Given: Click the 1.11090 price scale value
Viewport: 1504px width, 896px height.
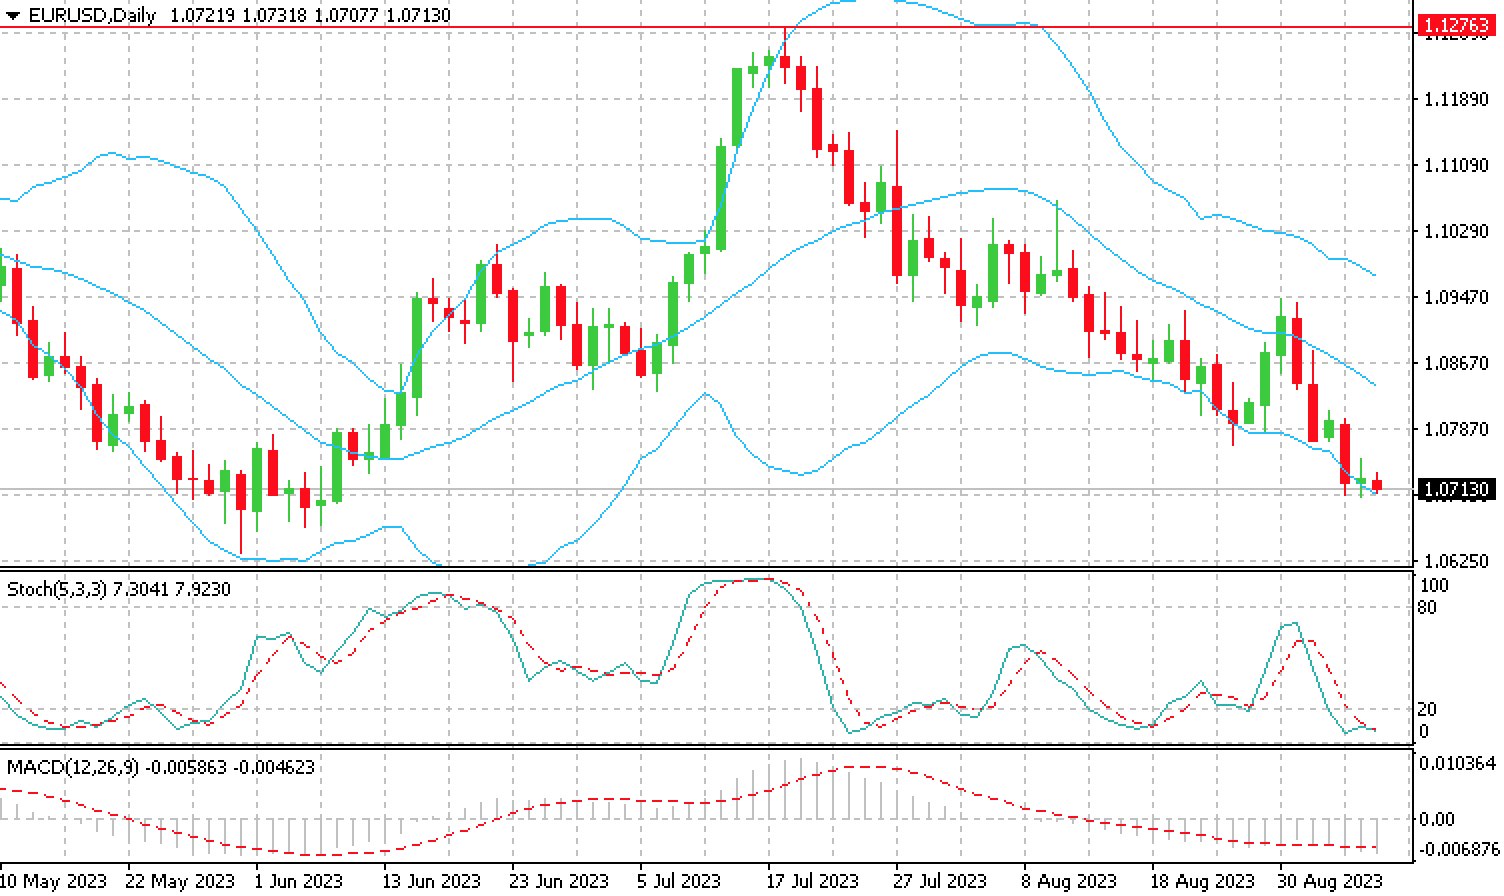Looking at the screenshot, I should tap(1456, 165).
